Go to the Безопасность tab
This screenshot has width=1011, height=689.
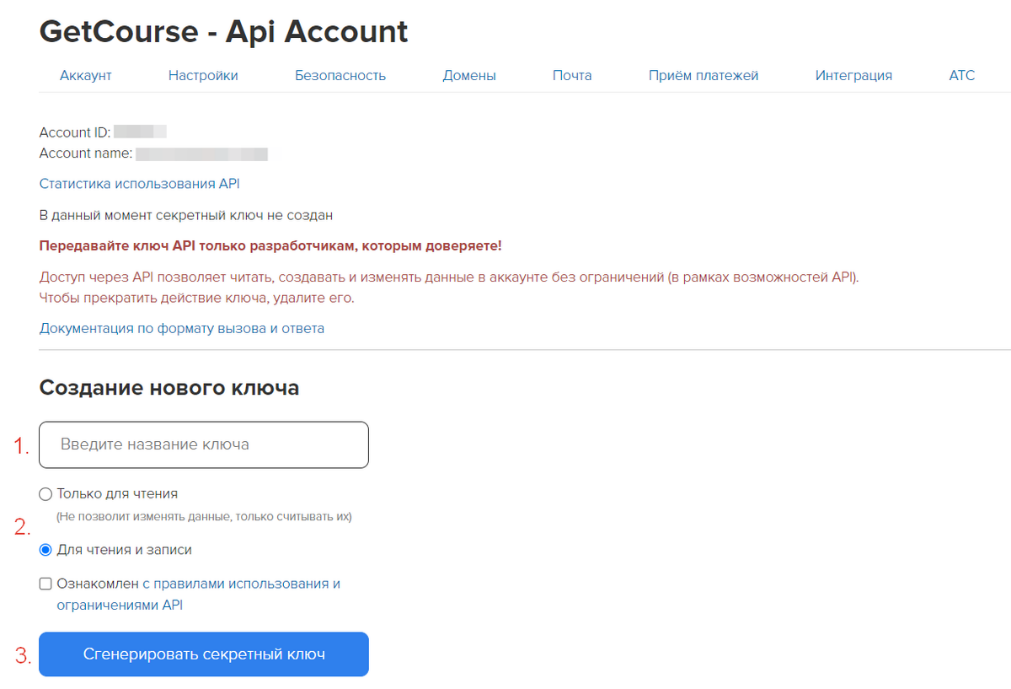click(340, 75)
